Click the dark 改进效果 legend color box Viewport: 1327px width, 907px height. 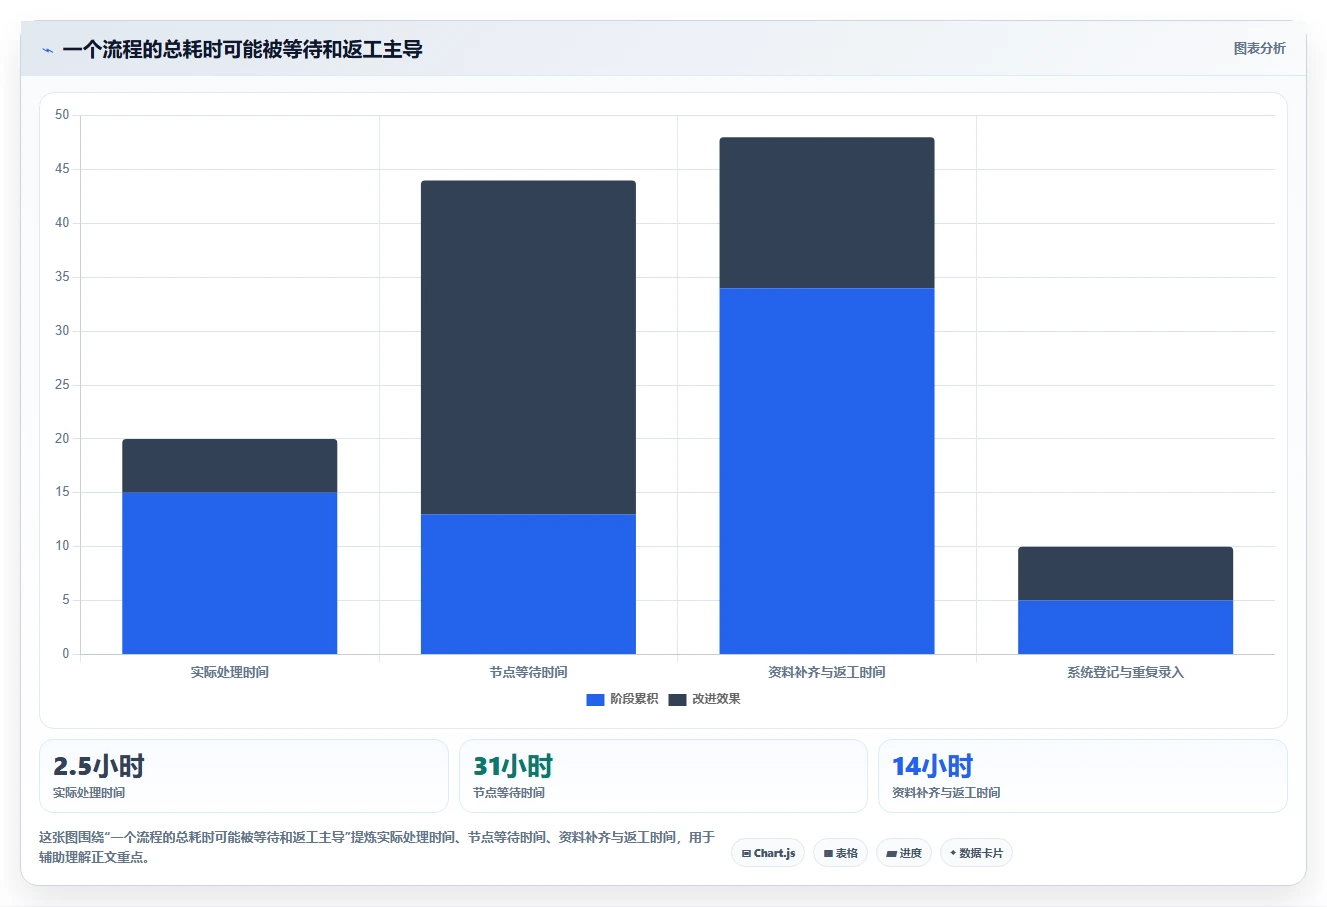pyautogui.click(x=677, y=699)
